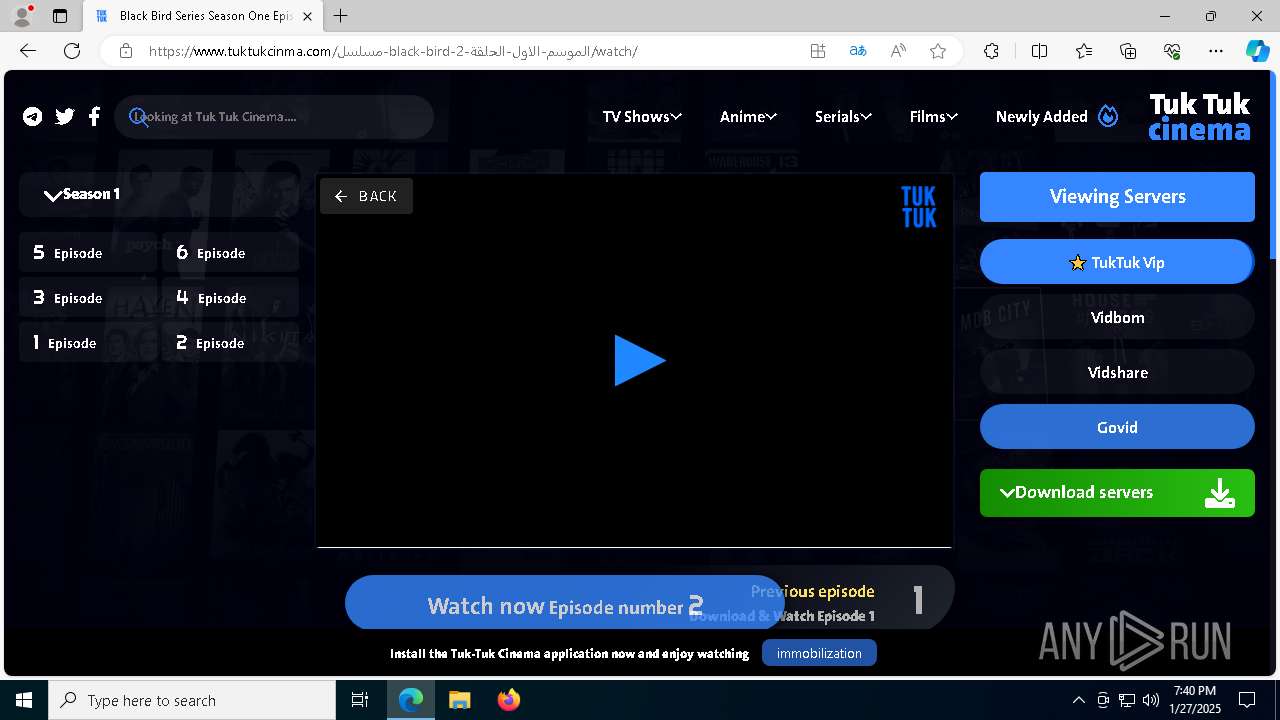Open Edge settings and more menu

pos(1216,51)
